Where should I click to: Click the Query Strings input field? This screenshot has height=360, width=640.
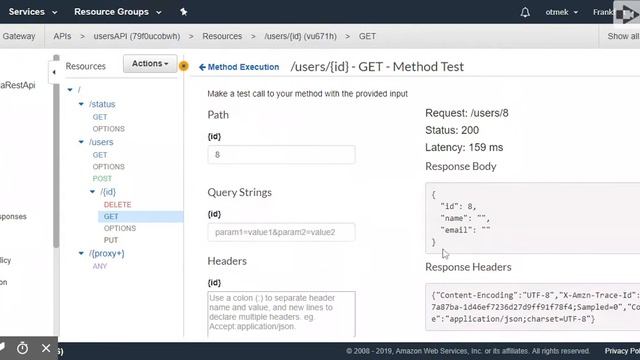point(281,232)
